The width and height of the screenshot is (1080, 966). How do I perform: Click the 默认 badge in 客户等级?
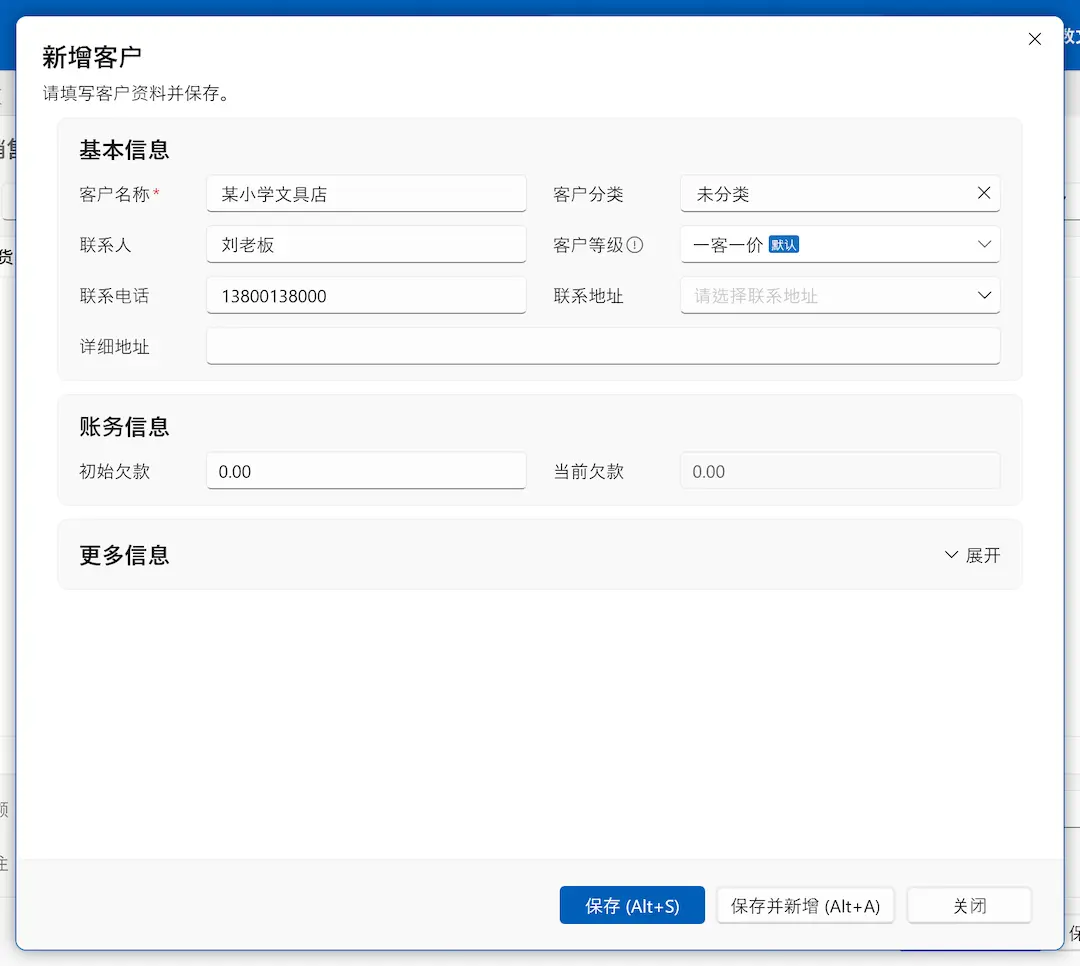783,245
